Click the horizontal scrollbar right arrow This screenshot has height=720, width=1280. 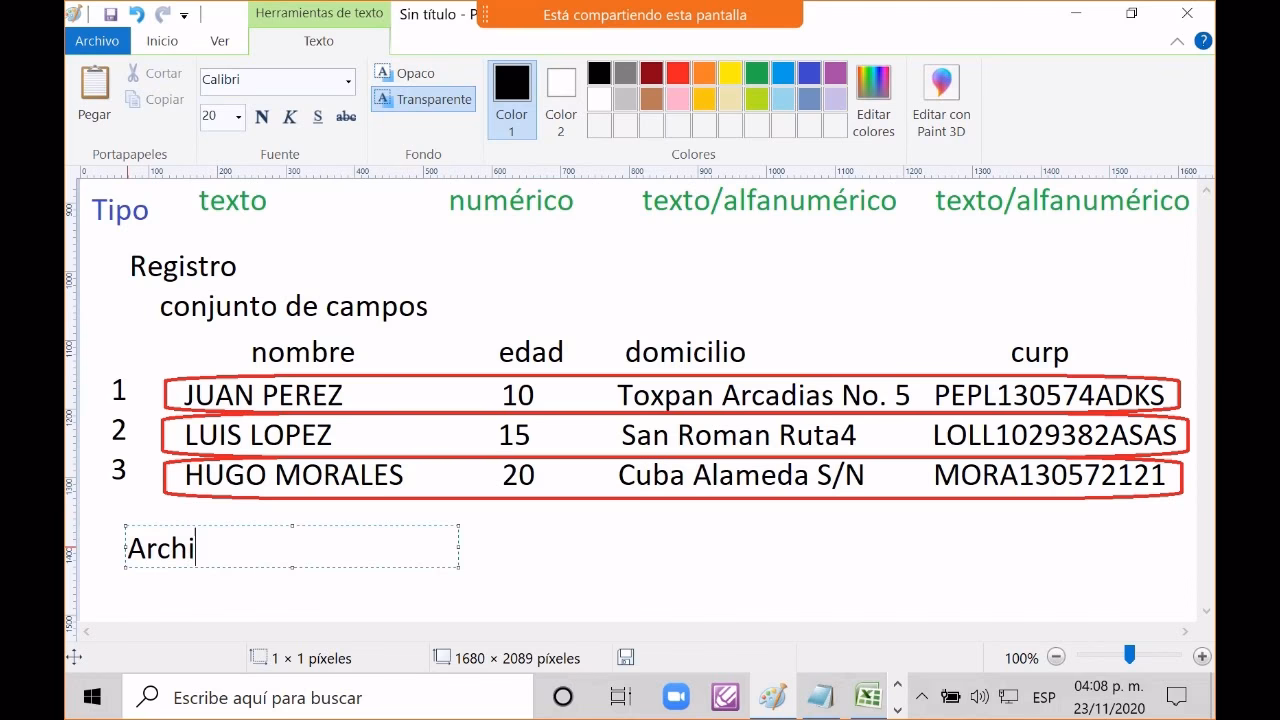click(x=1186, y=631)
